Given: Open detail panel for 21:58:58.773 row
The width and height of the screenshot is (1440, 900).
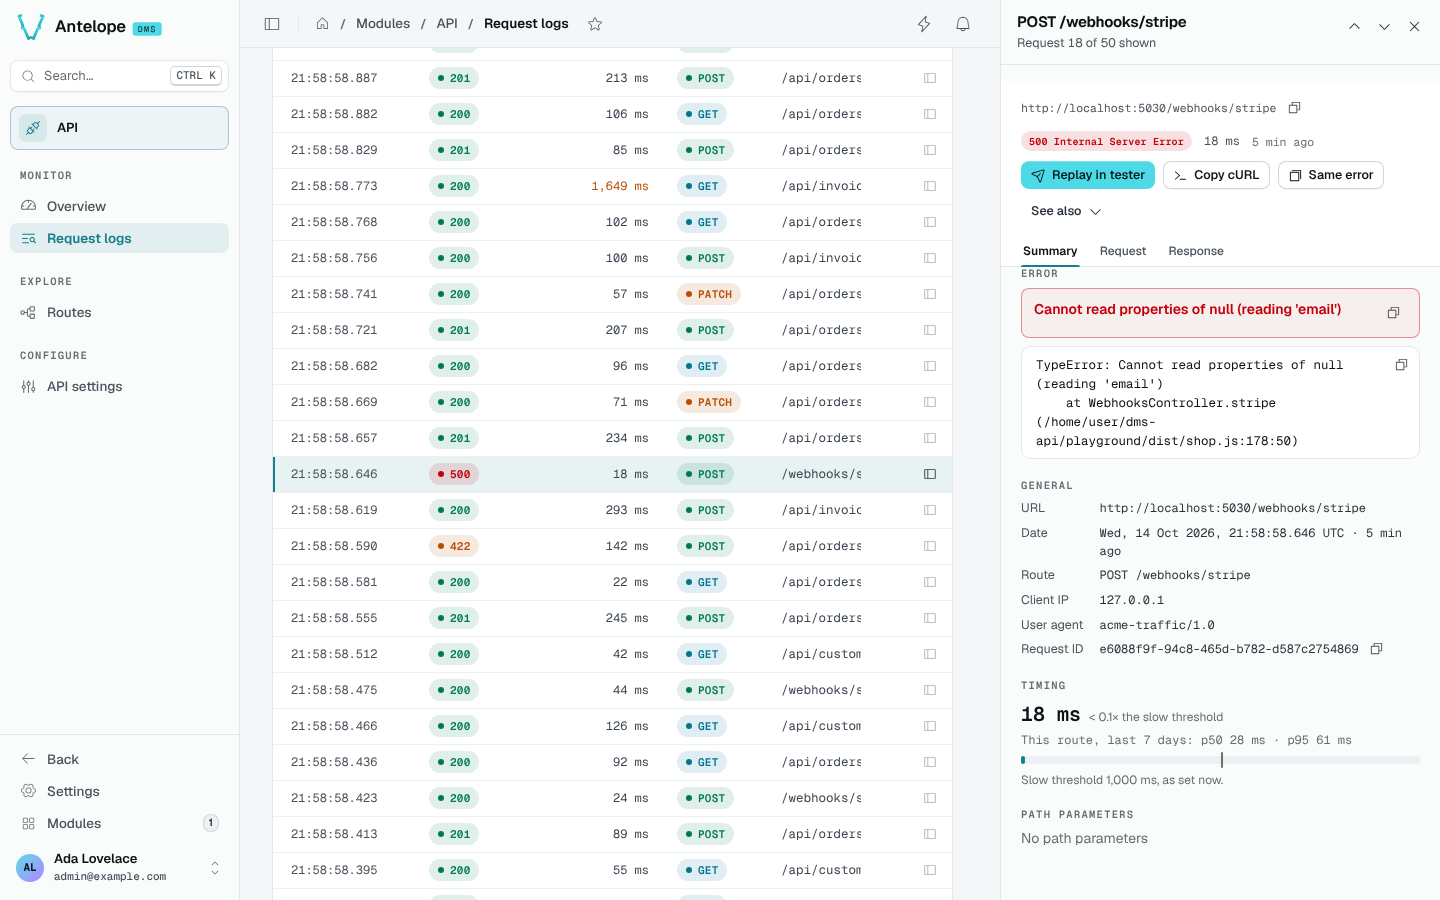Looking at the screenshot, I should coord(930,186).
